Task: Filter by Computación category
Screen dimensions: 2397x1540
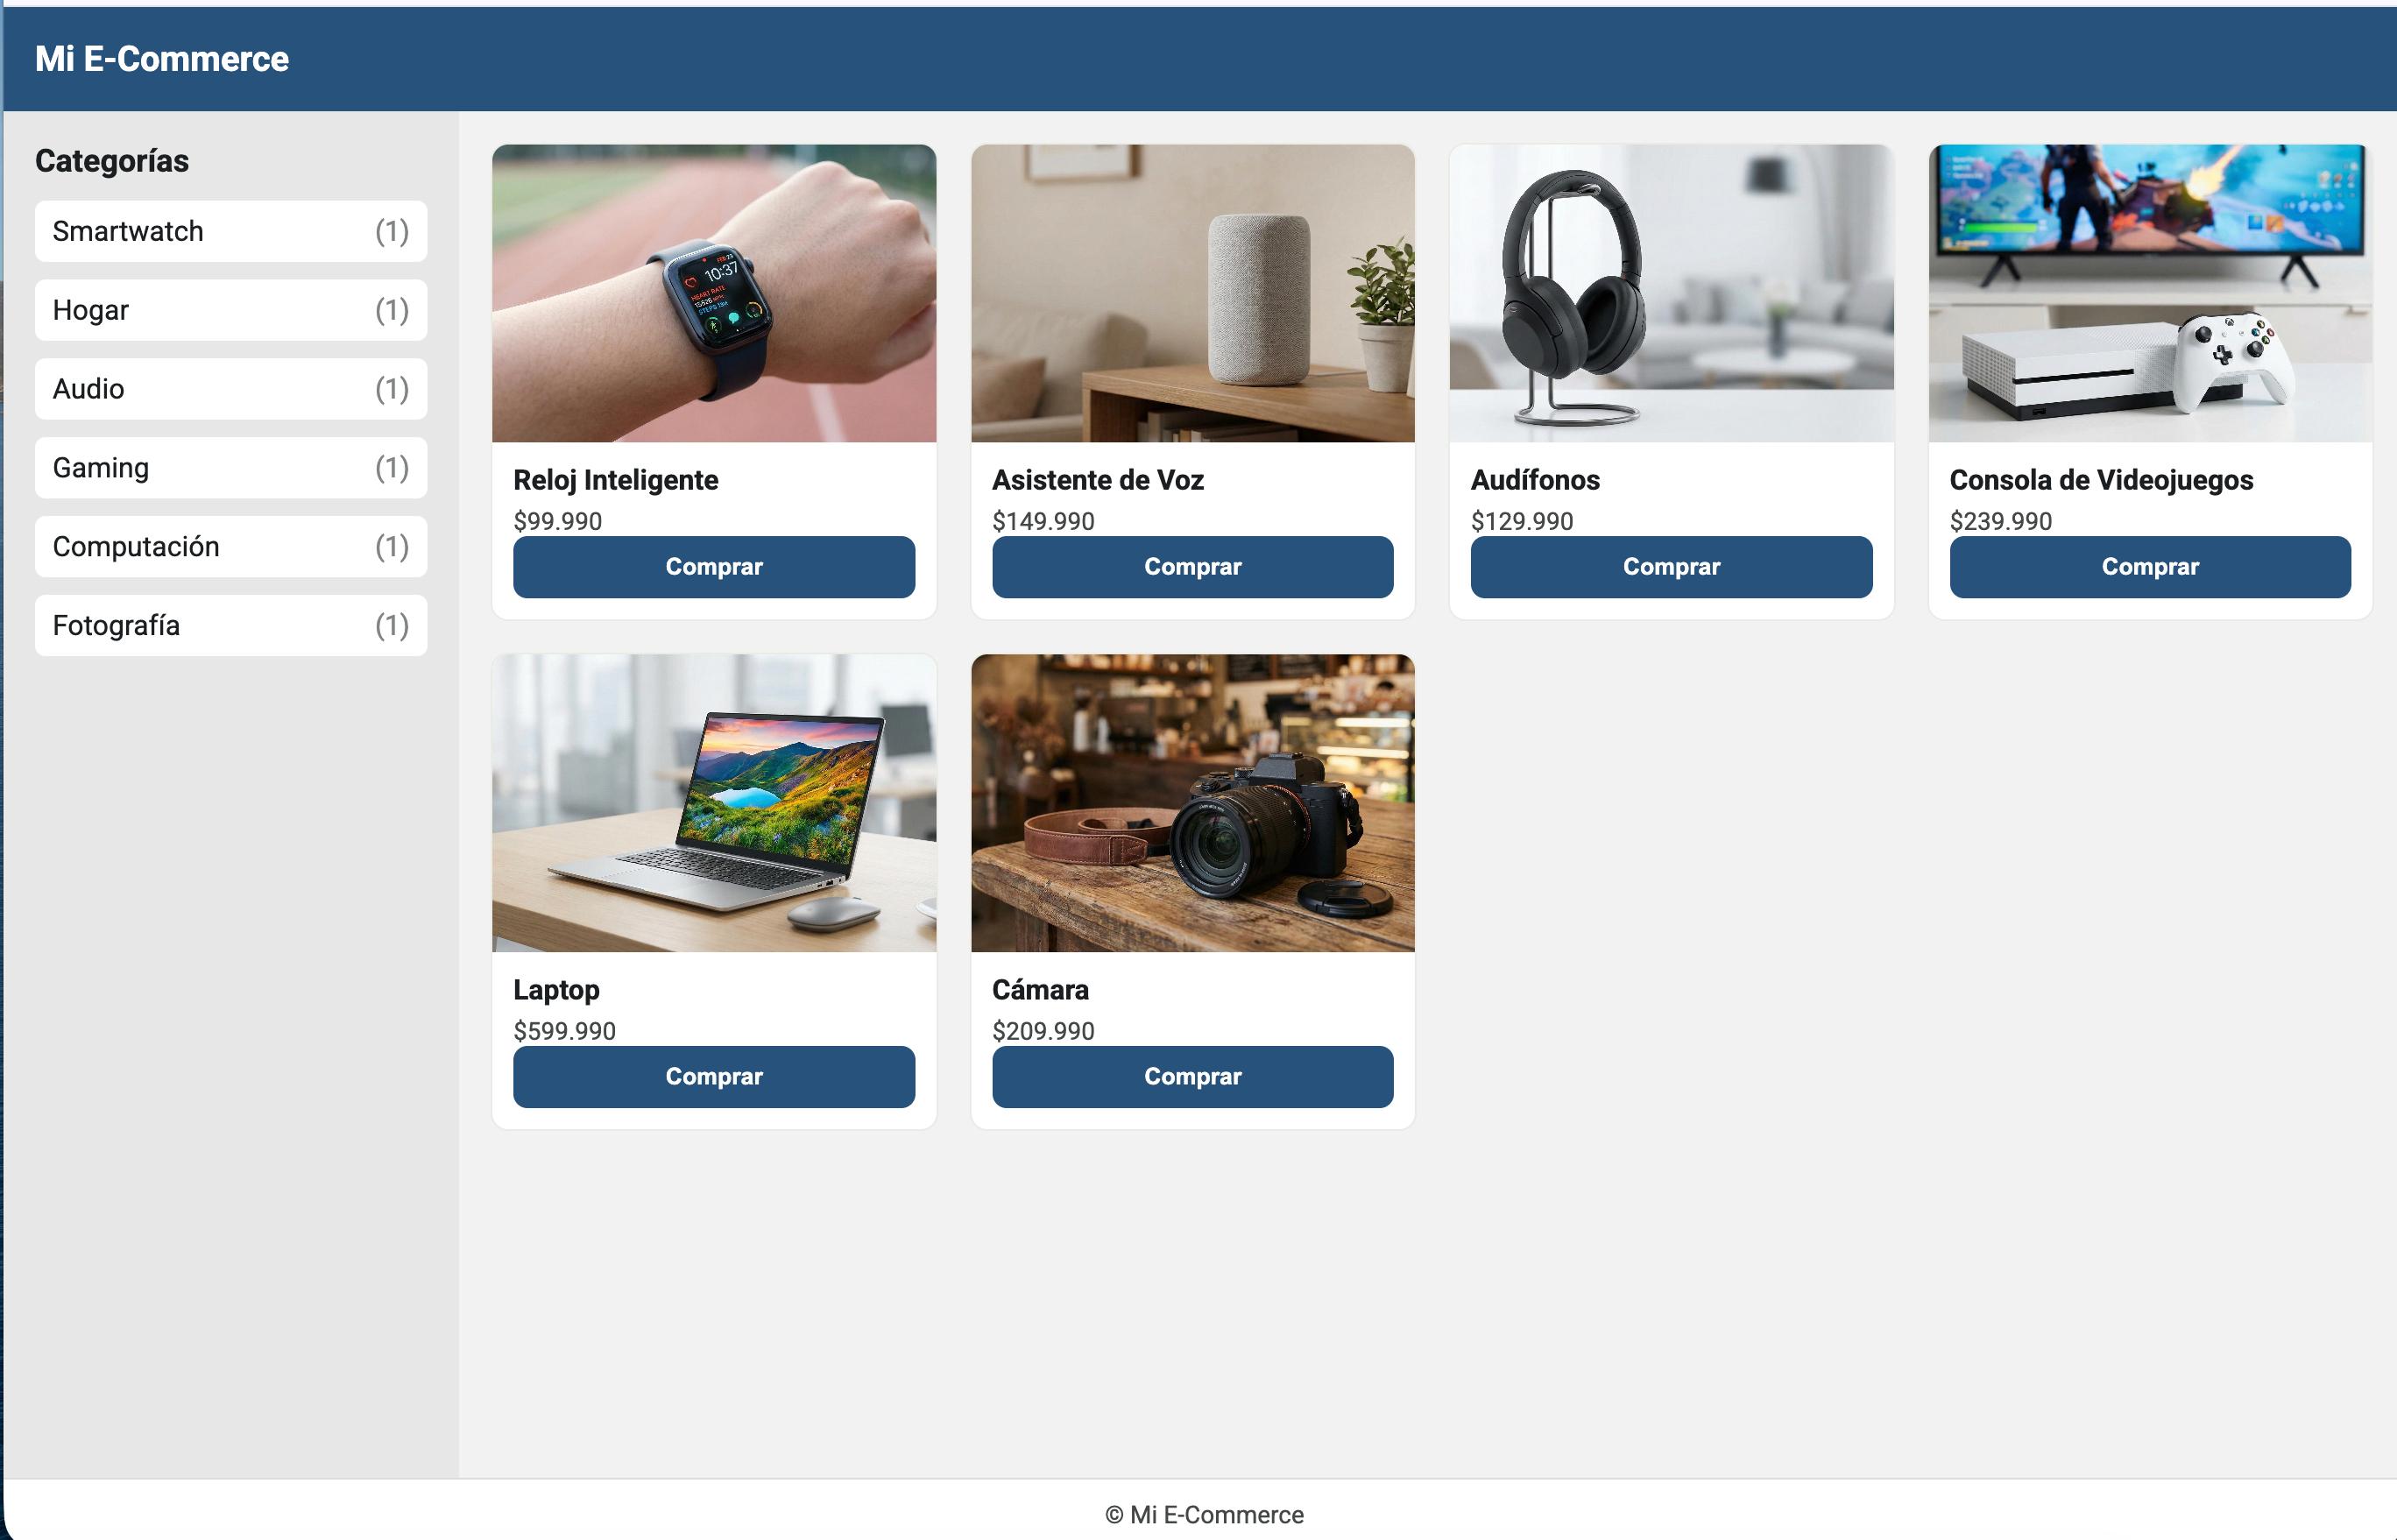Action: [231, 547]
